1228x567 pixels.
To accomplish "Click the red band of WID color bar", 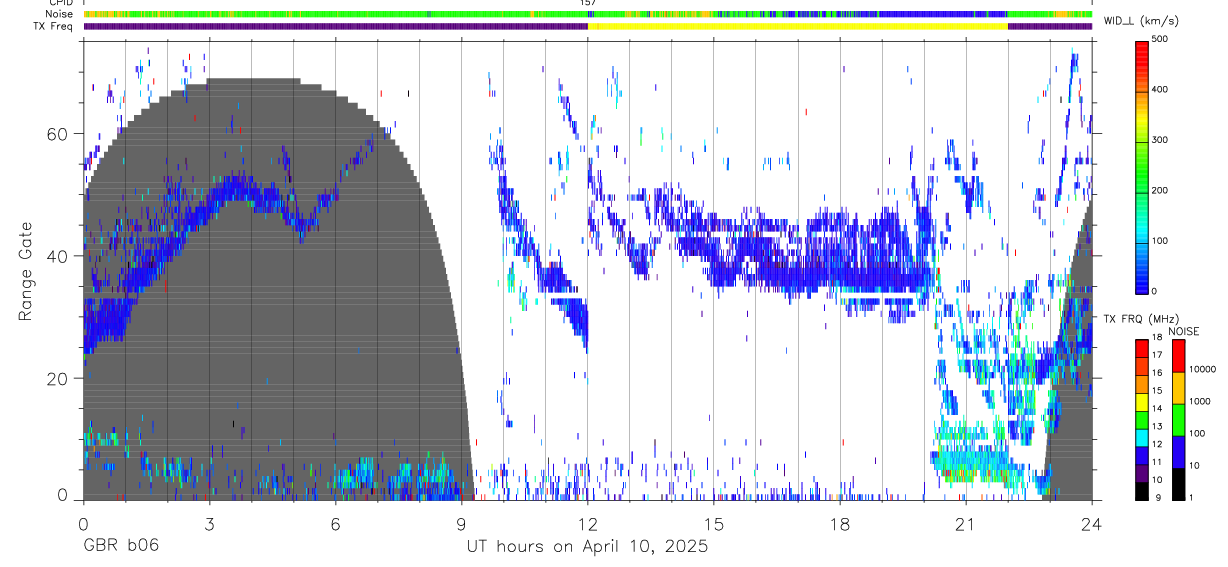I will pyautogui.click(x=1142, y=52).
